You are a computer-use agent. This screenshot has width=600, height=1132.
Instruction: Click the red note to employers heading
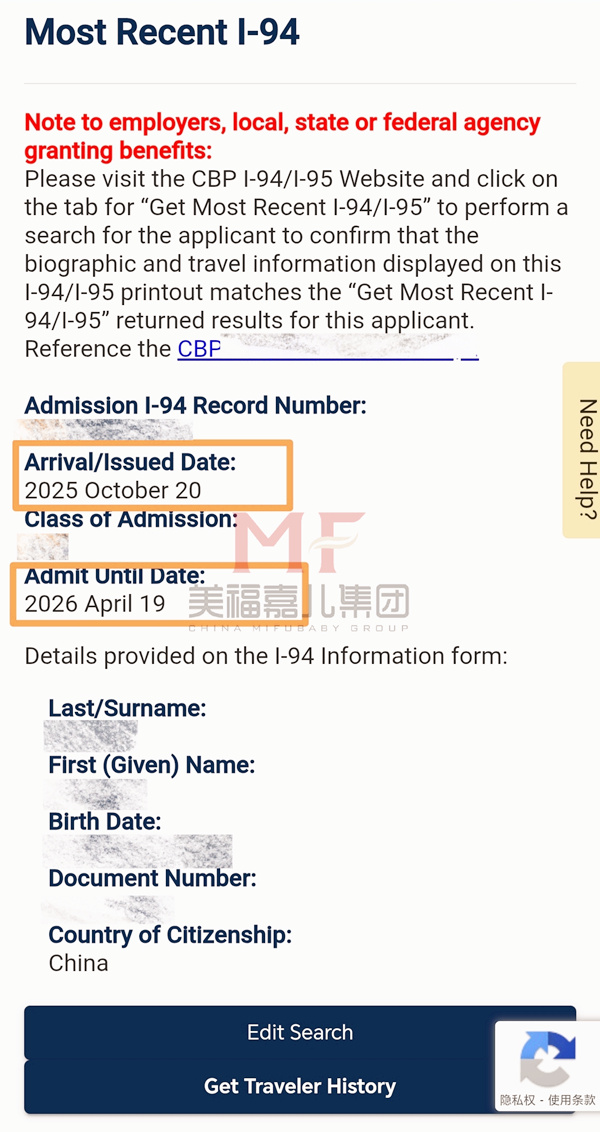point(282,137)
